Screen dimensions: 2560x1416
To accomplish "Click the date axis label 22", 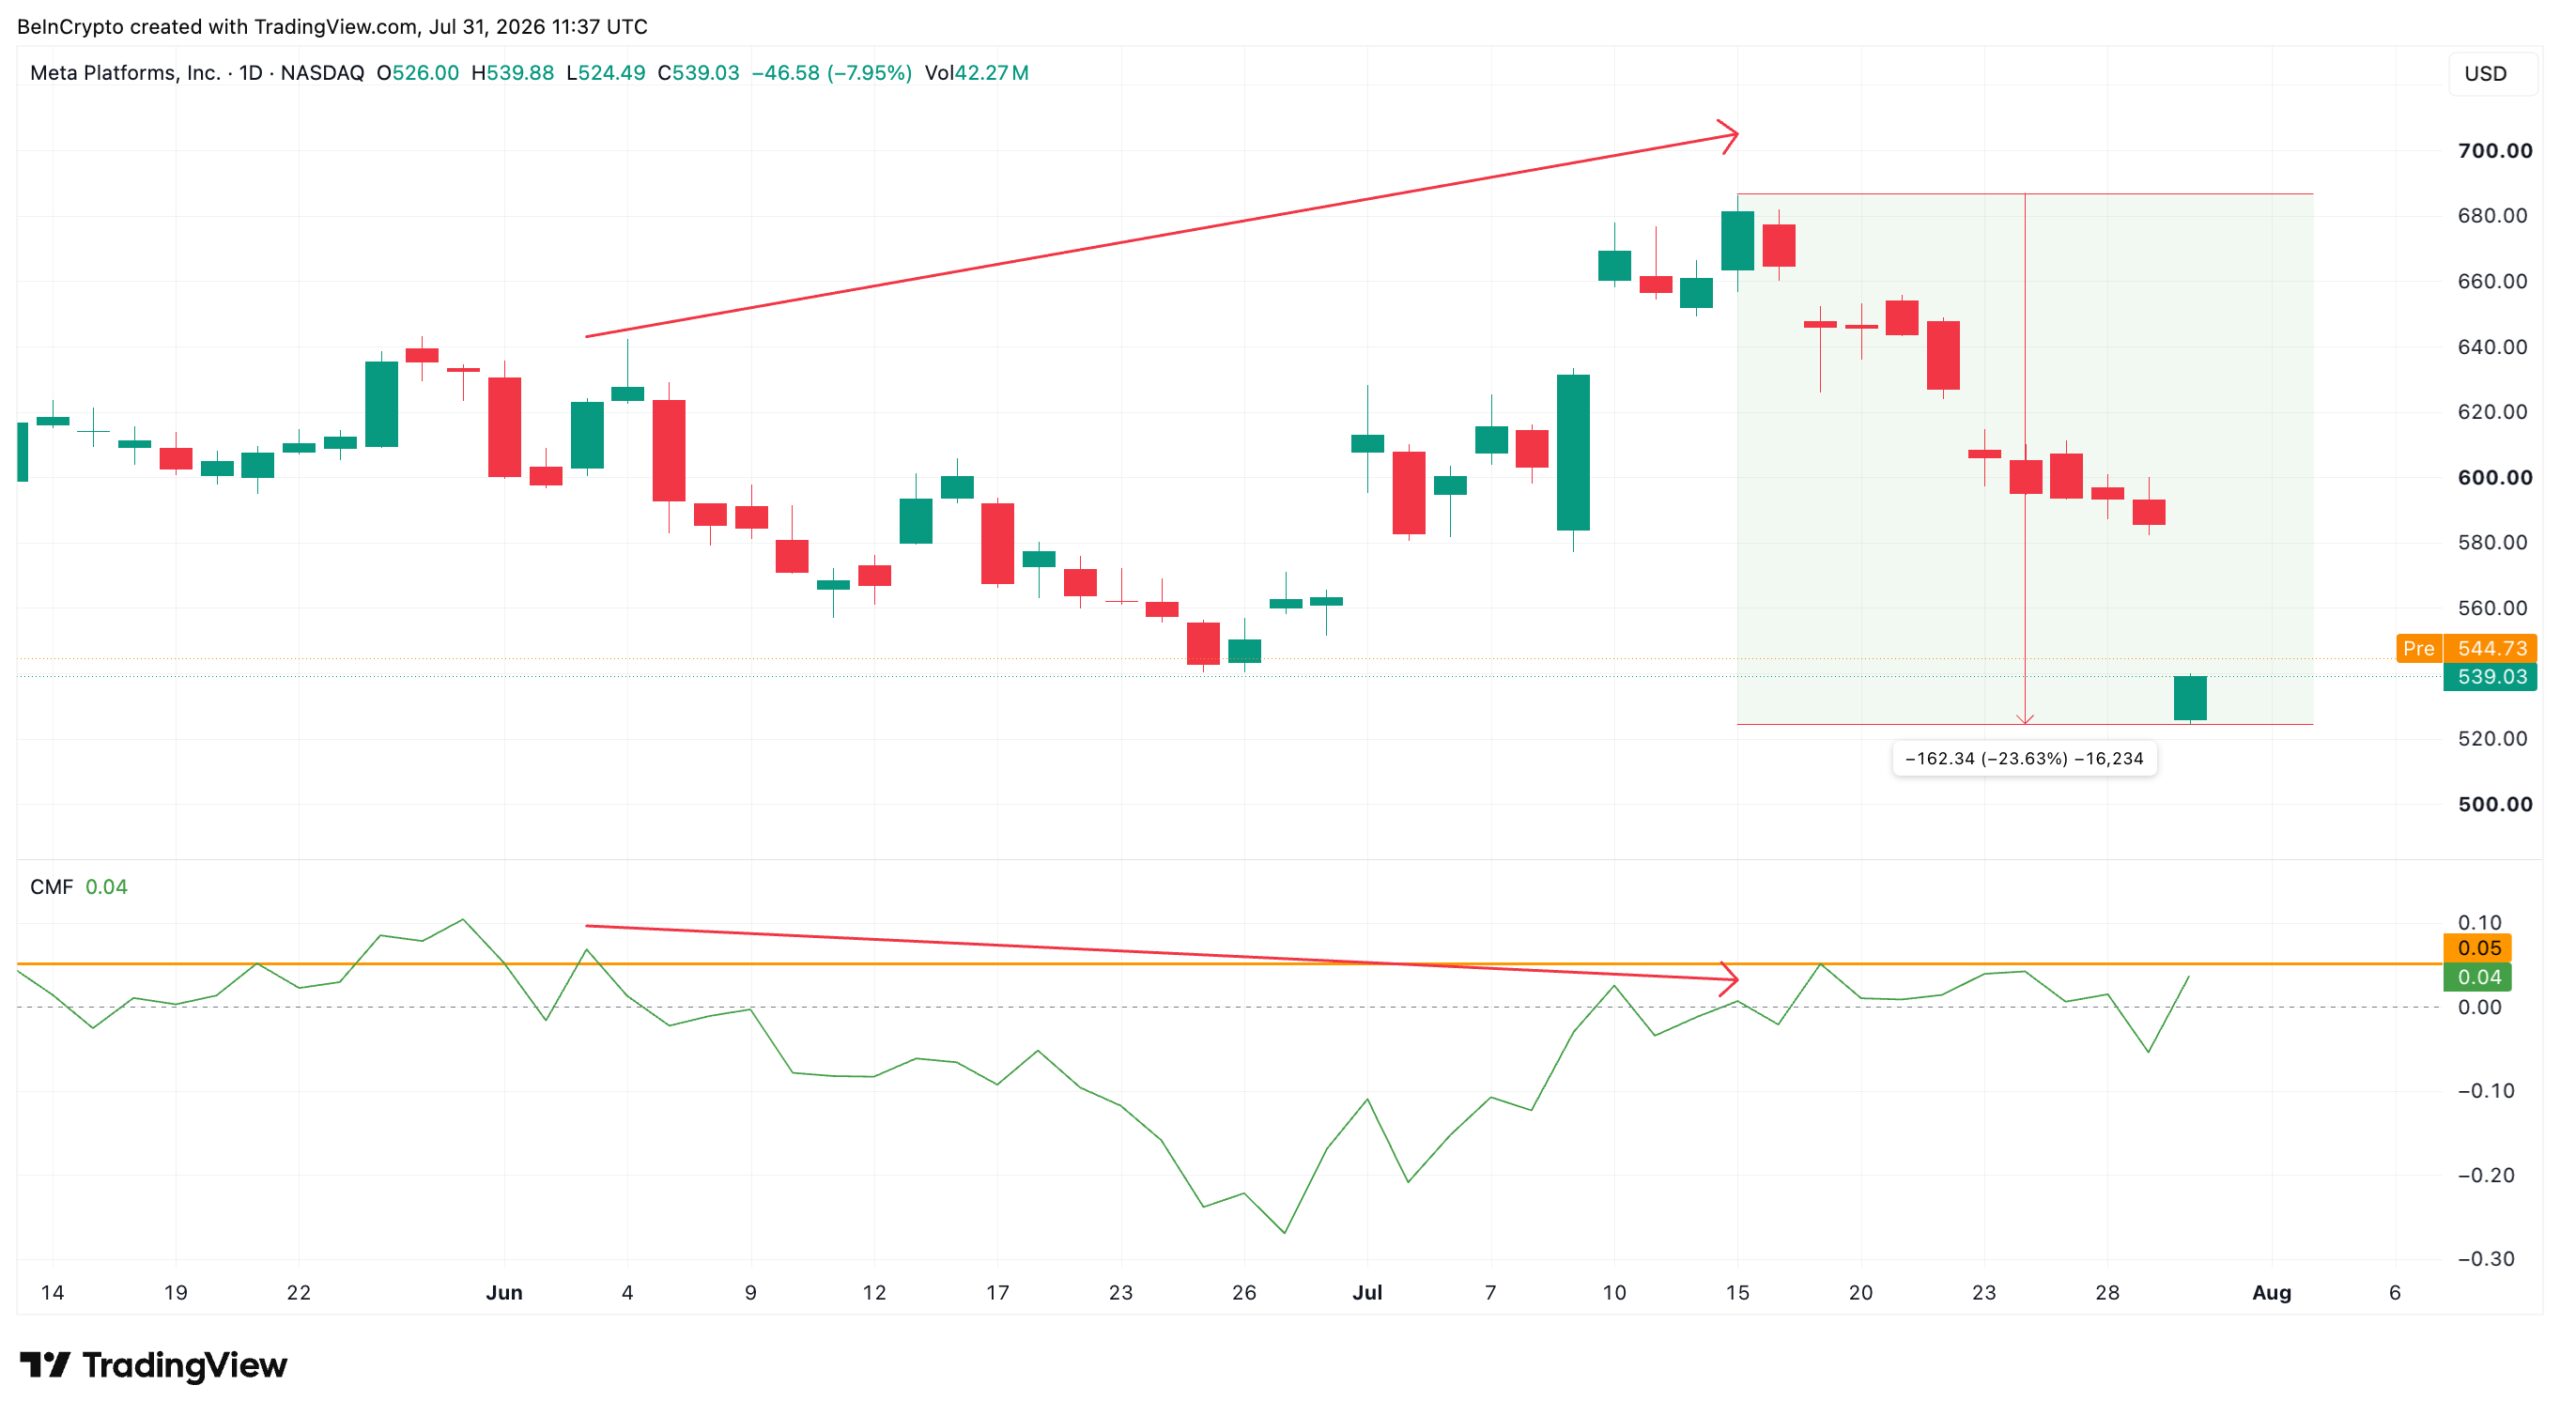I will pyautogui.click(x=298, y=1293).
